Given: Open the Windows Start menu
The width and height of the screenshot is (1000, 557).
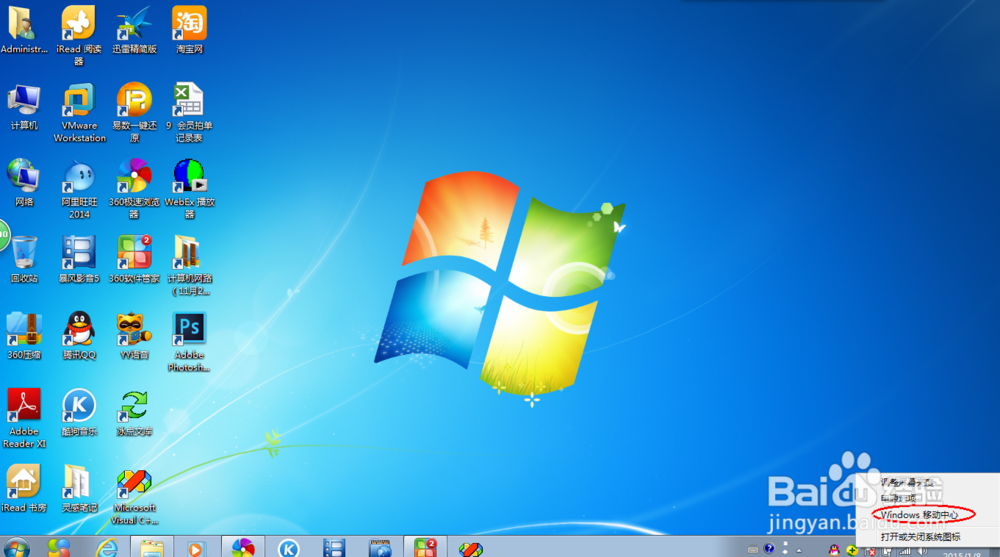Looking at the screenshot, I should pyautogui.click(x=17, y=547).
